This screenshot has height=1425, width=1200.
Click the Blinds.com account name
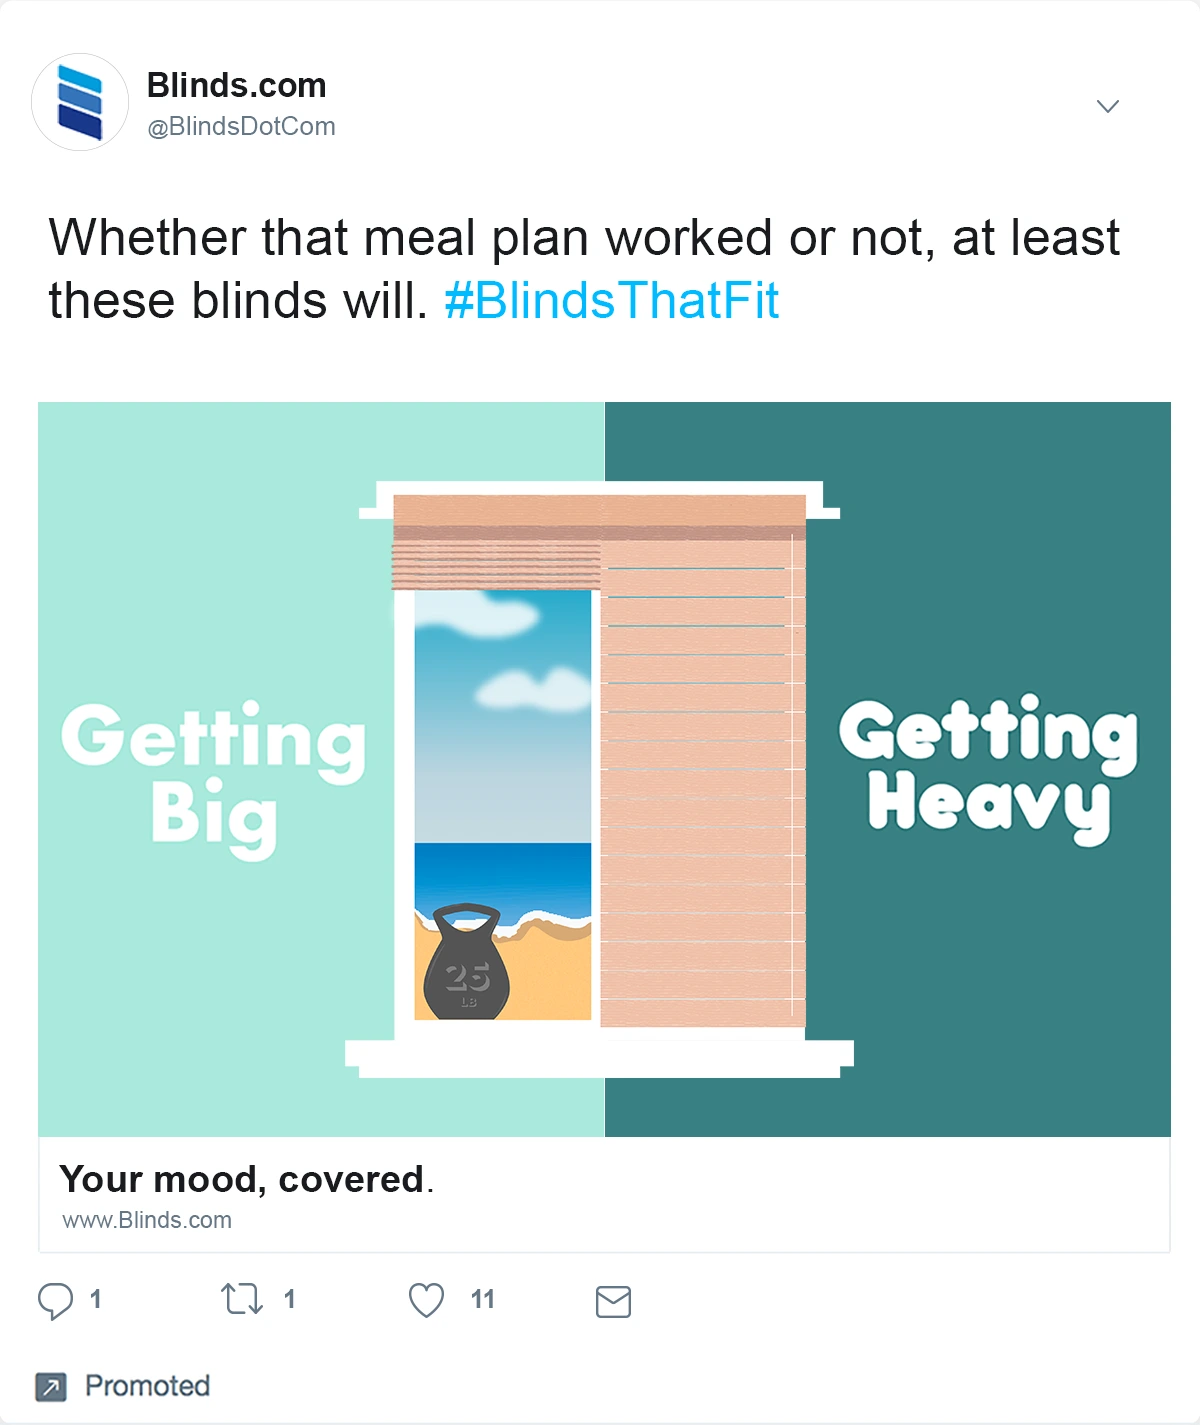click(236, 86)
